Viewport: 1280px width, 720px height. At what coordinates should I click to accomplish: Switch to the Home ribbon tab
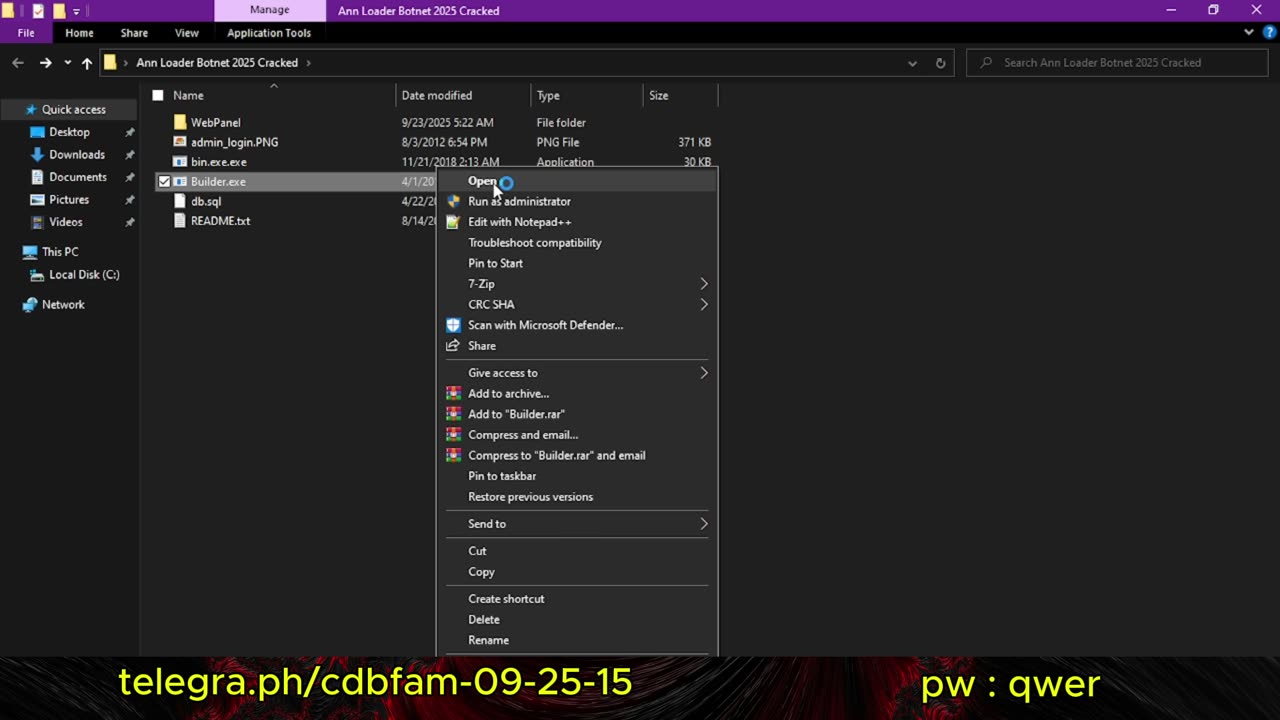[x=79, y=33]
